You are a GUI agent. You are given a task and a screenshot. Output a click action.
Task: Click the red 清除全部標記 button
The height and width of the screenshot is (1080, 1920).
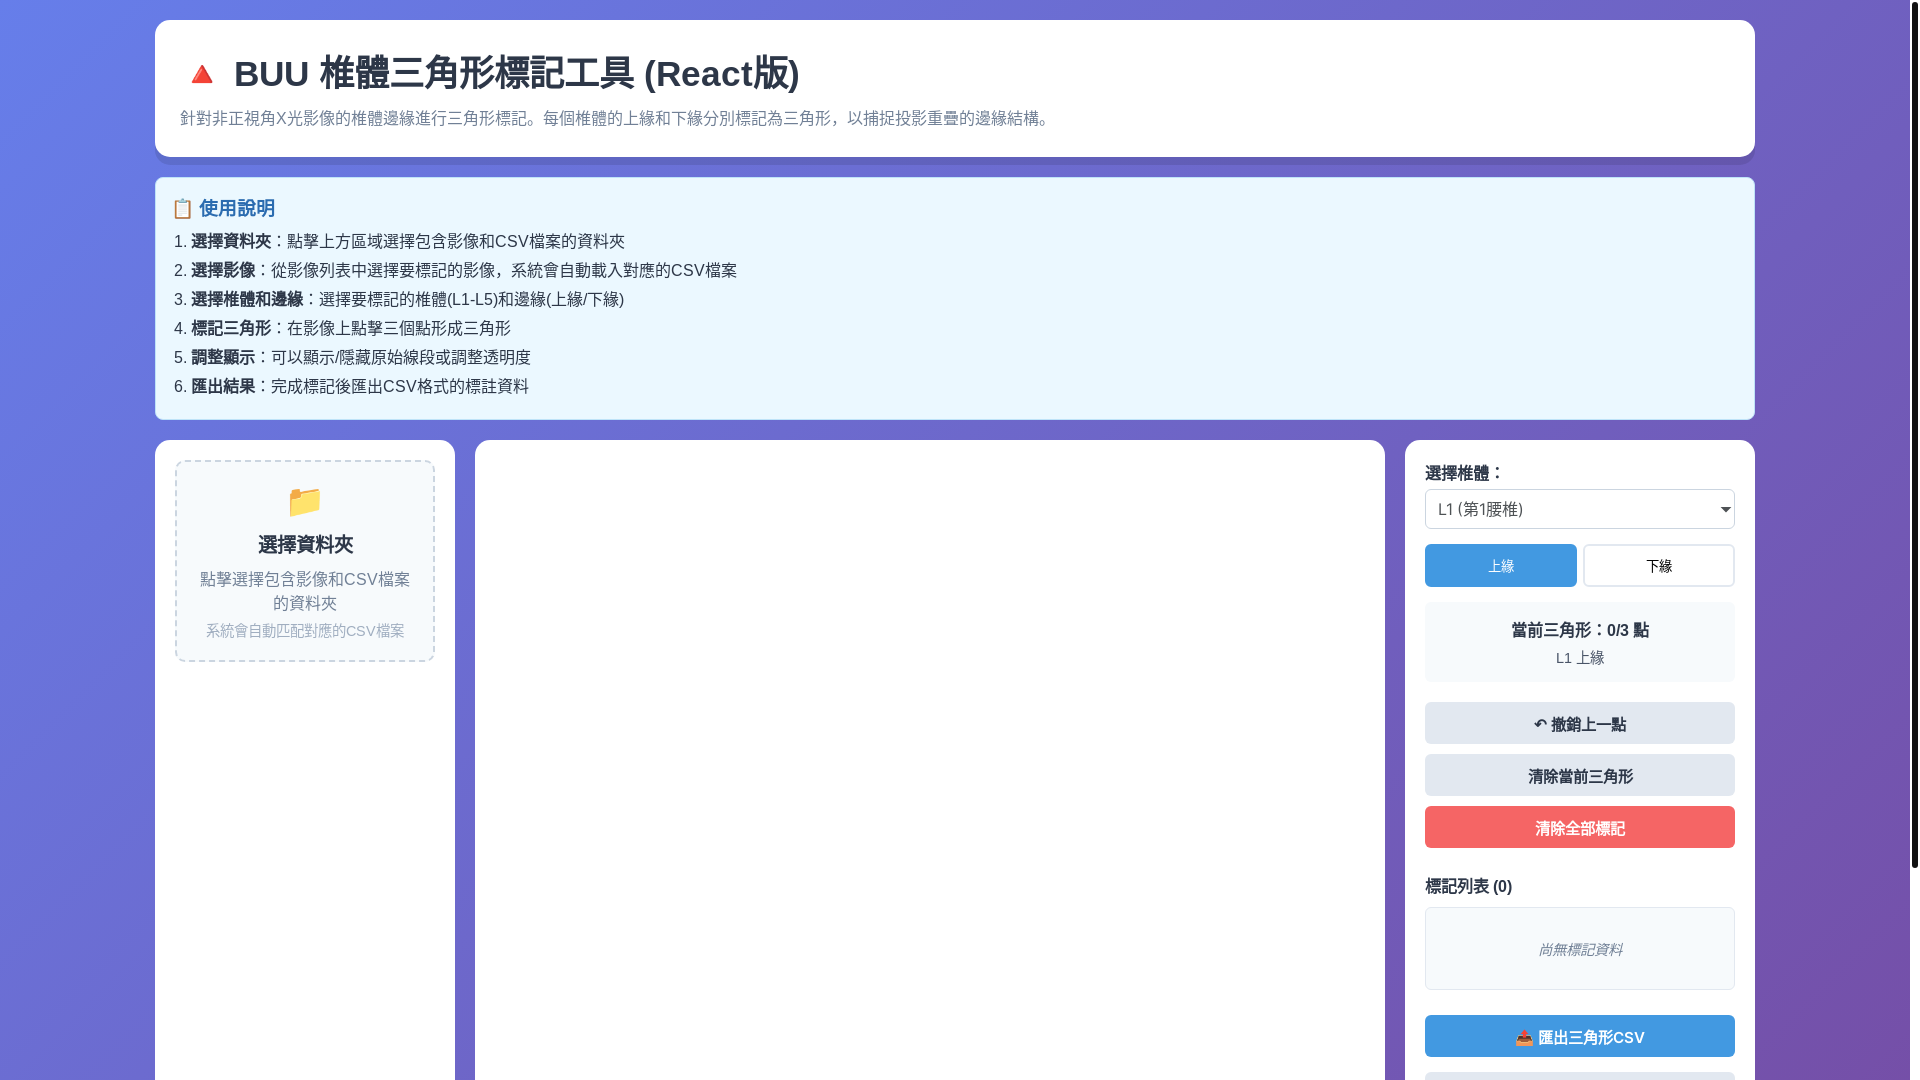pyautogui.click(x=1579, y=827)
